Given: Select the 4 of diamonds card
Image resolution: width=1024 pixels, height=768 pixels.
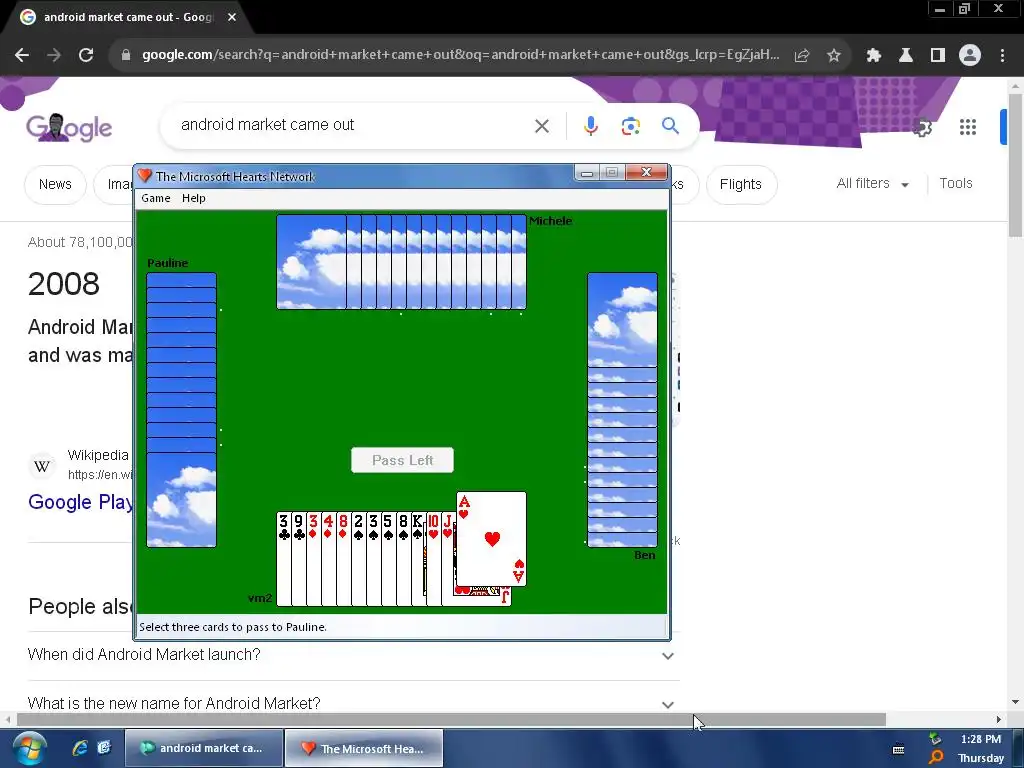Looking at the screenshot, I should tap(328, 558).
